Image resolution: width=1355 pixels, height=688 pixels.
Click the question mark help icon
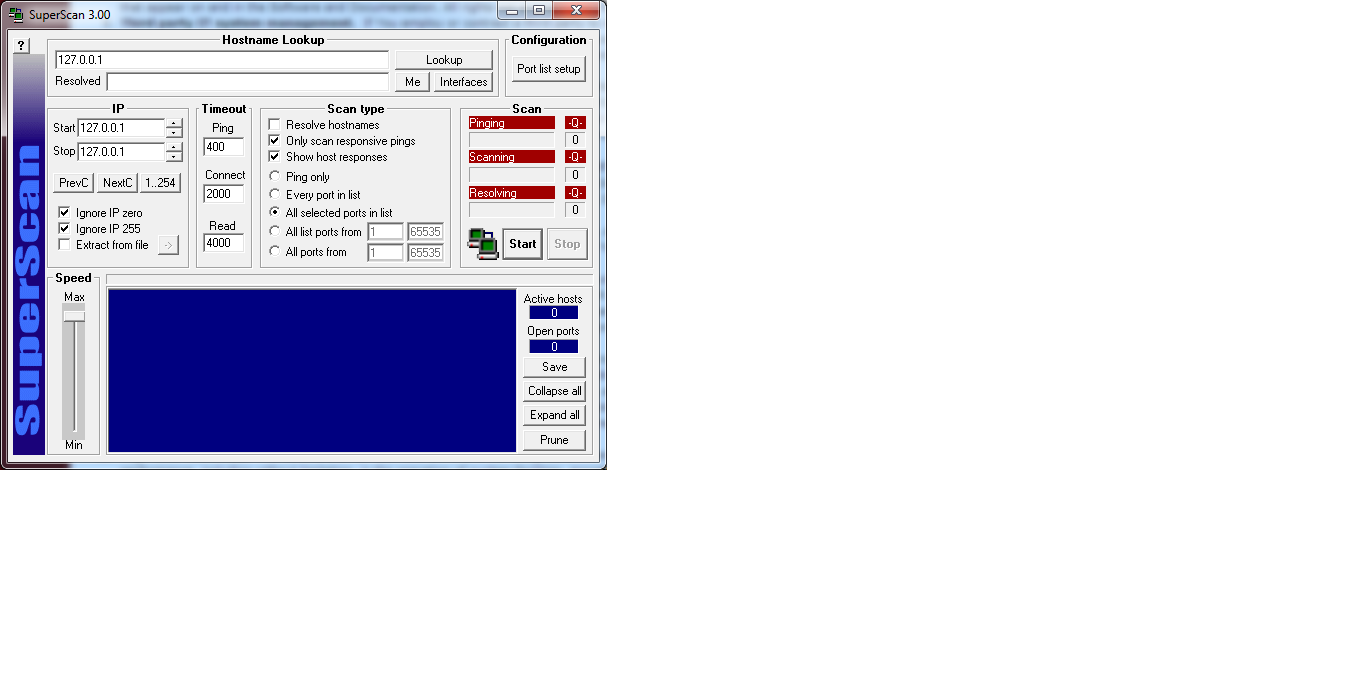click(x=22, y=46)
